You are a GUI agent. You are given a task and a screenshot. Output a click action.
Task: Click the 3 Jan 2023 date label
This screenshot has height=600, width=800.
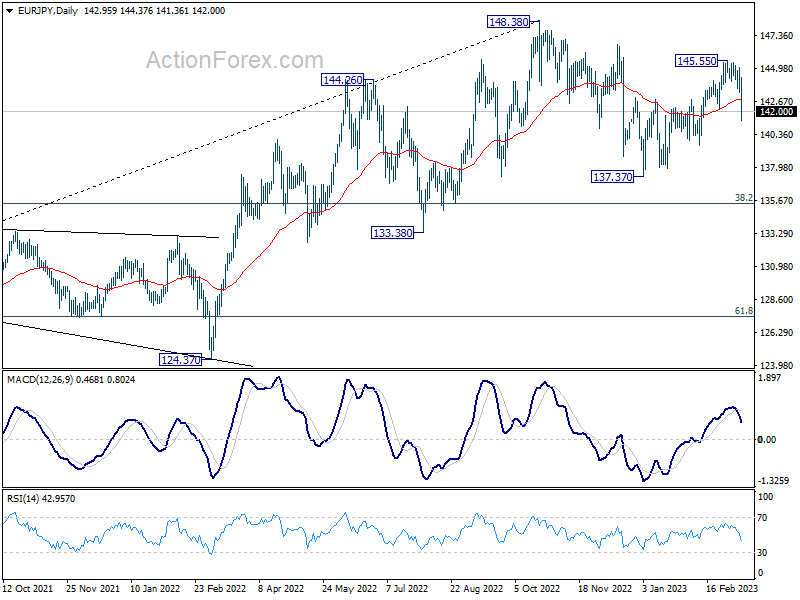664,588
